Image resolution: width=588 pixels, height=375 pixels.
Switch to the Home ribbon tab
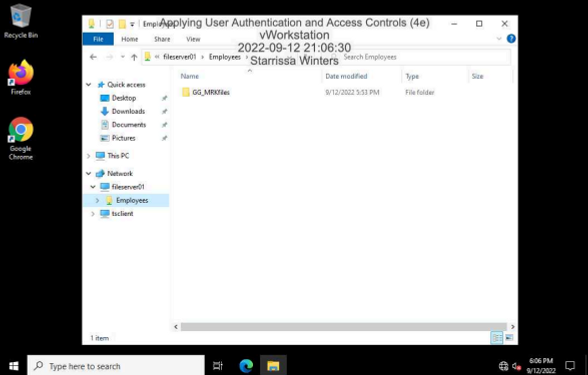point(129,39)
